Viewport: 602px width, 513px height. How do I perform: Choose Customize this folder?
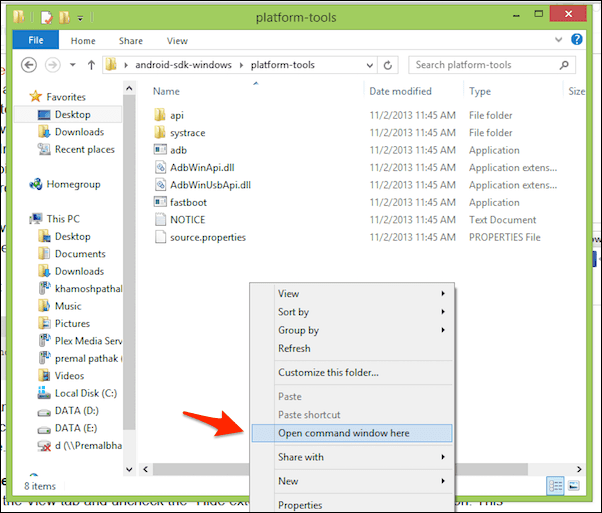(x=352, y=372)
